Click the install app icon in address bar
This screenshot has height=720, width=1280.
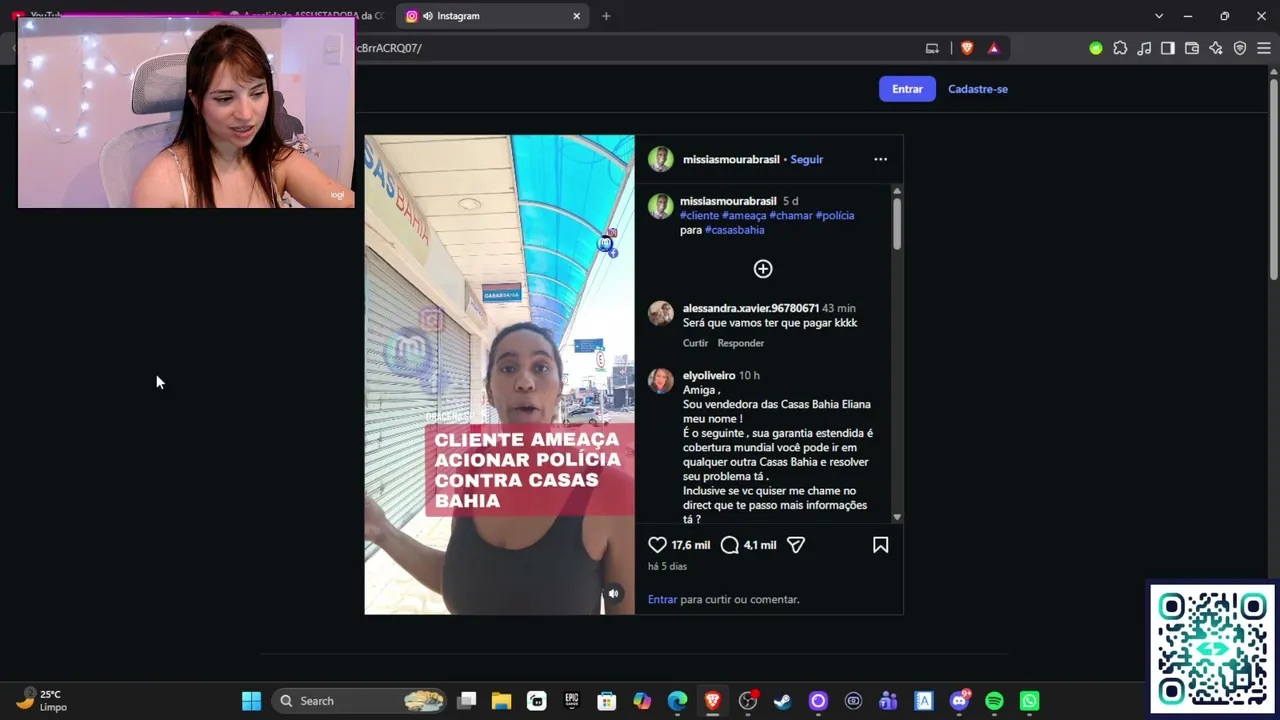tap(932, 48)
